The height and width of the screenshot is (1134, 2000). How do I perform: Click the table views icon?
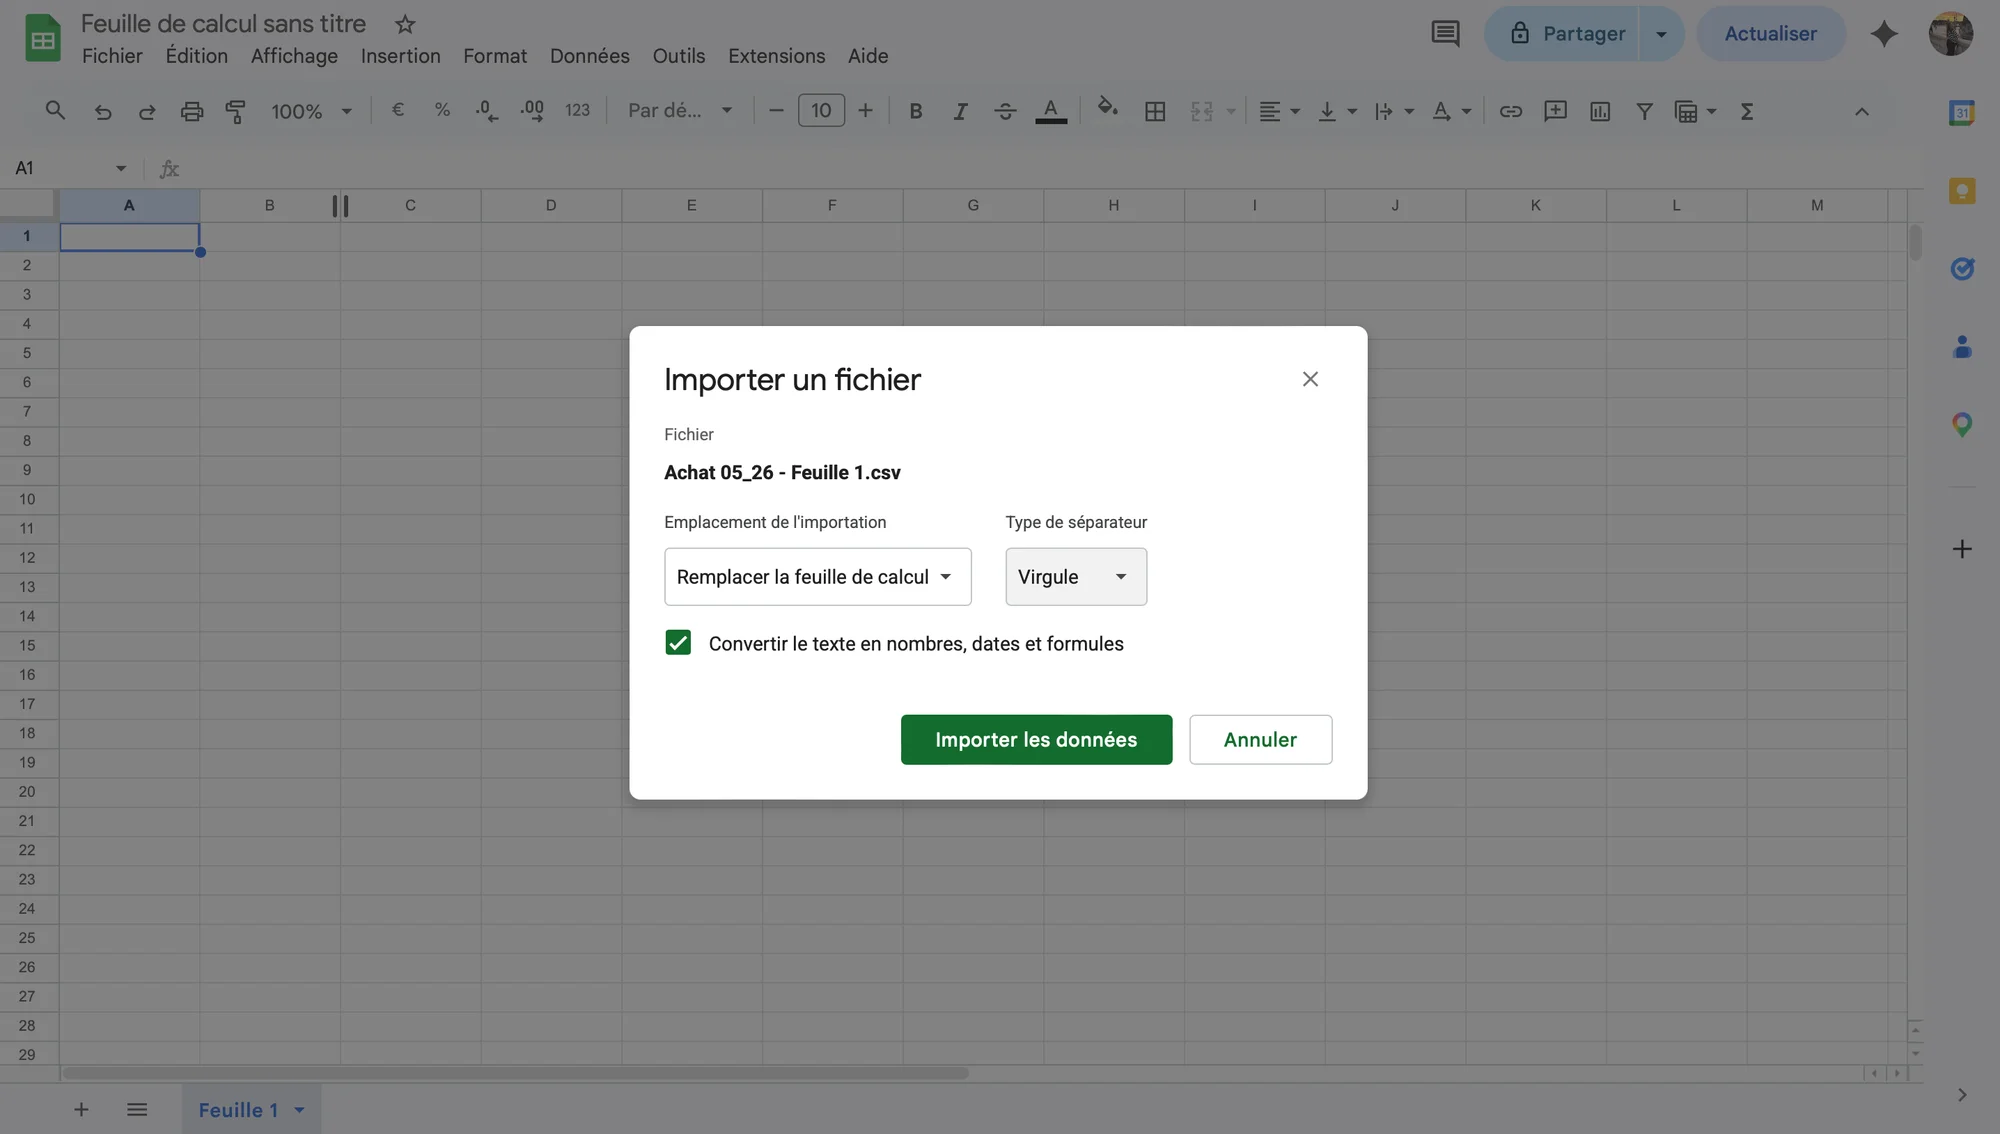pyautogui.click(x=1694, y=111)
